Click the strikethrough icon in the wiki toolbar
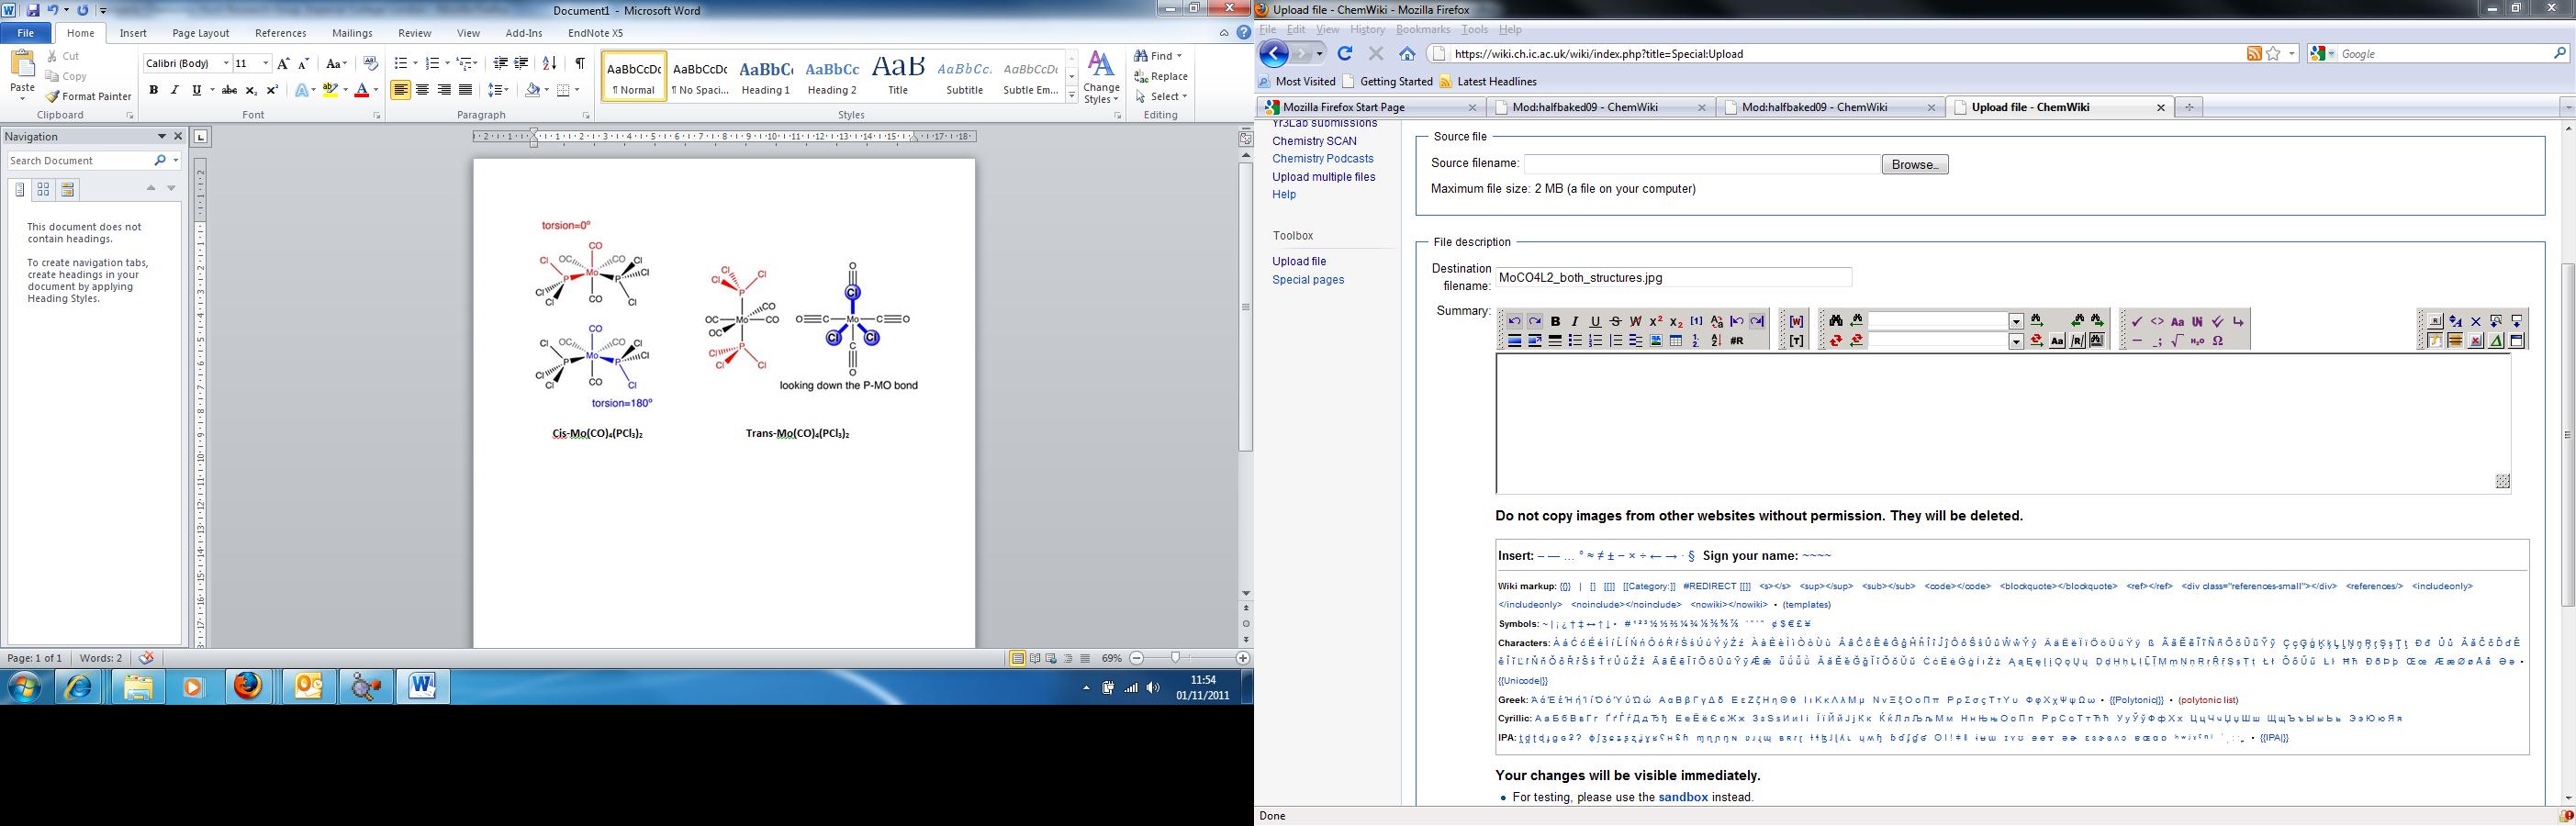The width and height of the screenshot is (2576, 826). pos(1615,321)
